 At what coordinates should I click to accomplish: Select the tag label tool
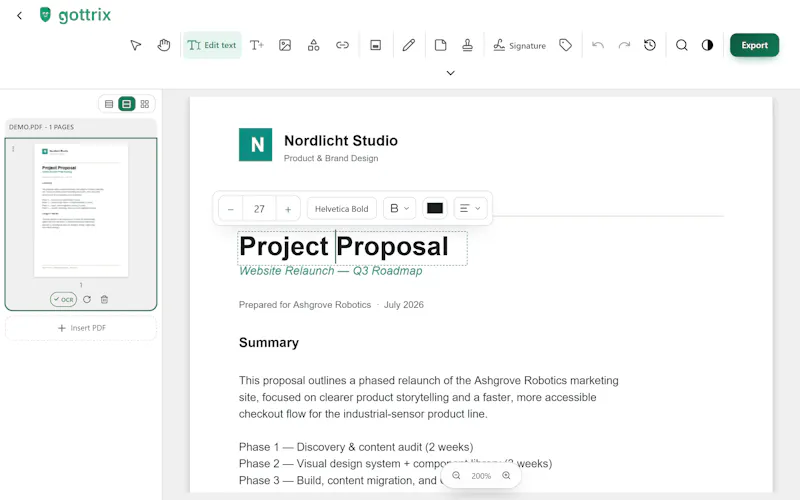[x=565, y=45]
